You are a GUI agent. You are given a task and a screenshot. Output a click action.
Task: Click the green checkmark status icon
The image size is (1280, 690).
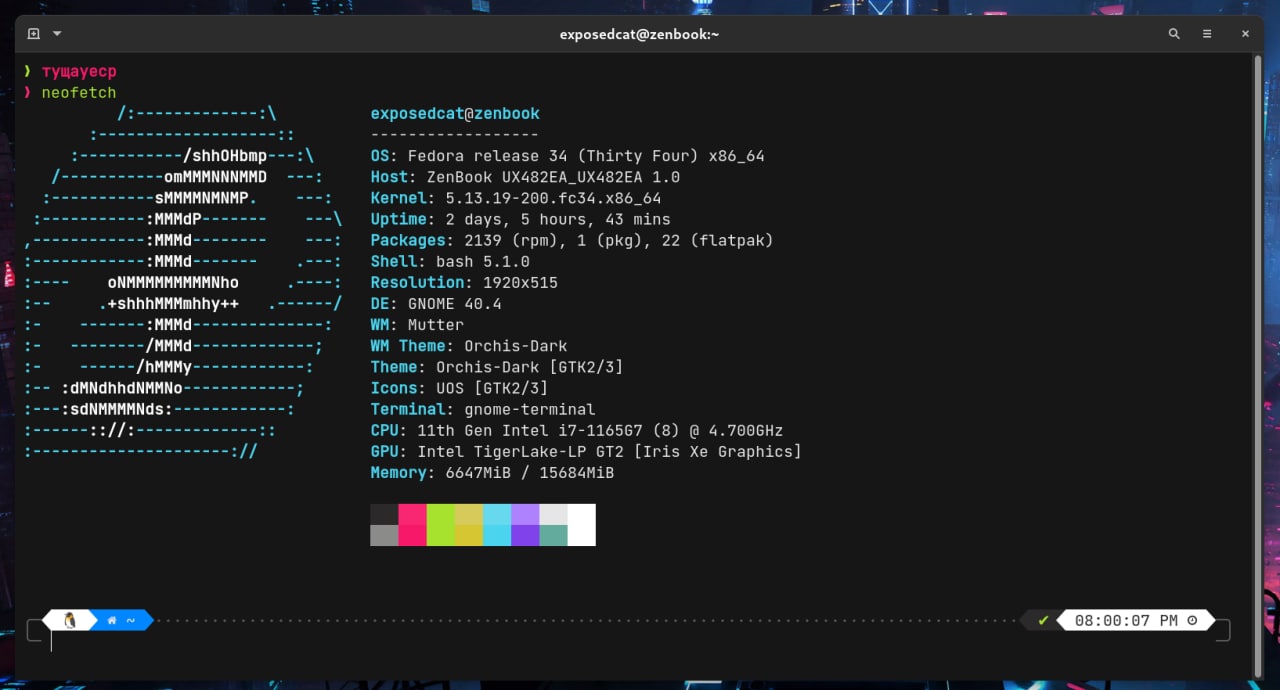(x=1044, y=620)
